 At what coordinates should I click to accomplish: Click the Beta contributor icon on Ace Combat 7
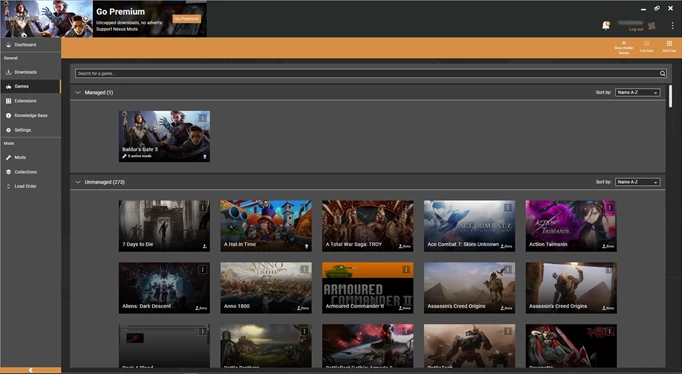coord(506,246)
